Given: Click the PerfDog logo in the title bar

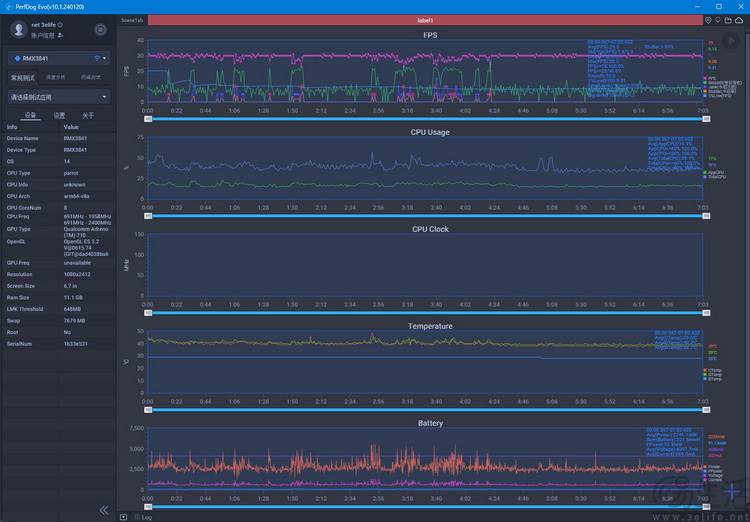Looking at the screenshot, I should pyautogui.click(x=8, y=7).
